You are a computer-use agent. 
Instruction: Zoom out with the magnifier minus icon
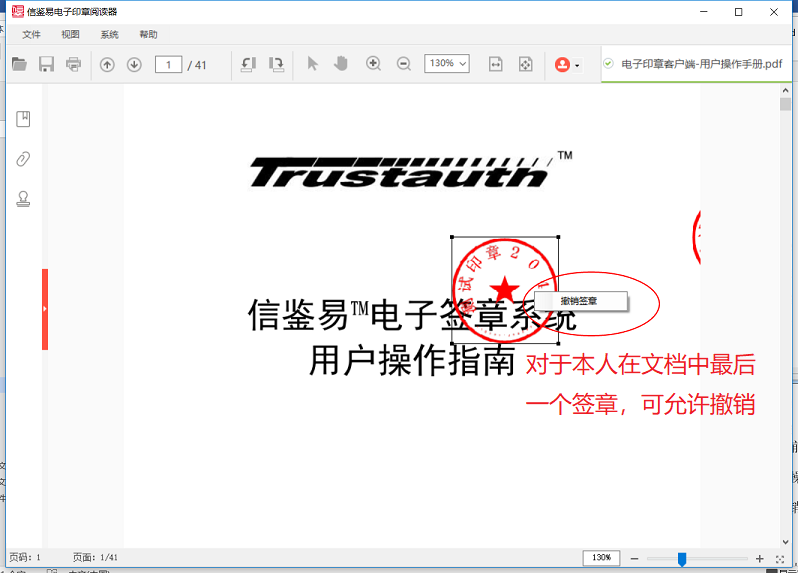(404, 64)
